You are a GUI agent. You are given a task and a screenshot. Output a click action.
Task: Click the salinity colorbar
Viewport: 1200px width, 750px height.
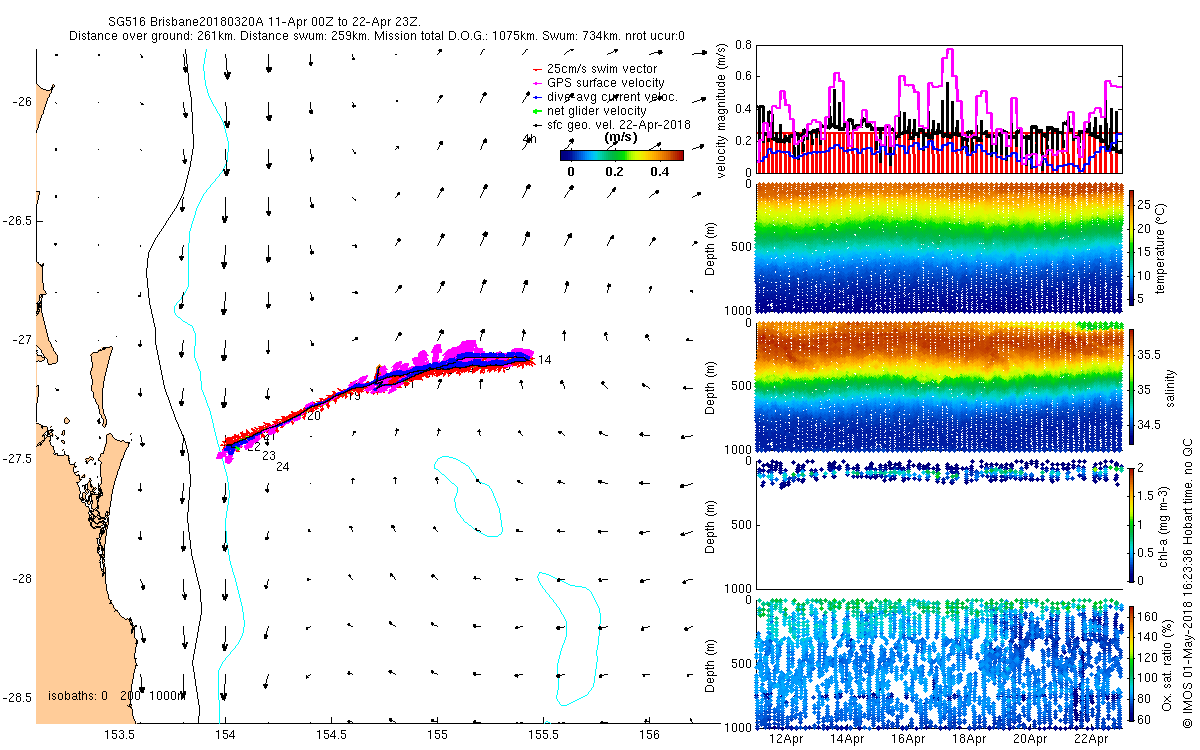click(1131, 385)
